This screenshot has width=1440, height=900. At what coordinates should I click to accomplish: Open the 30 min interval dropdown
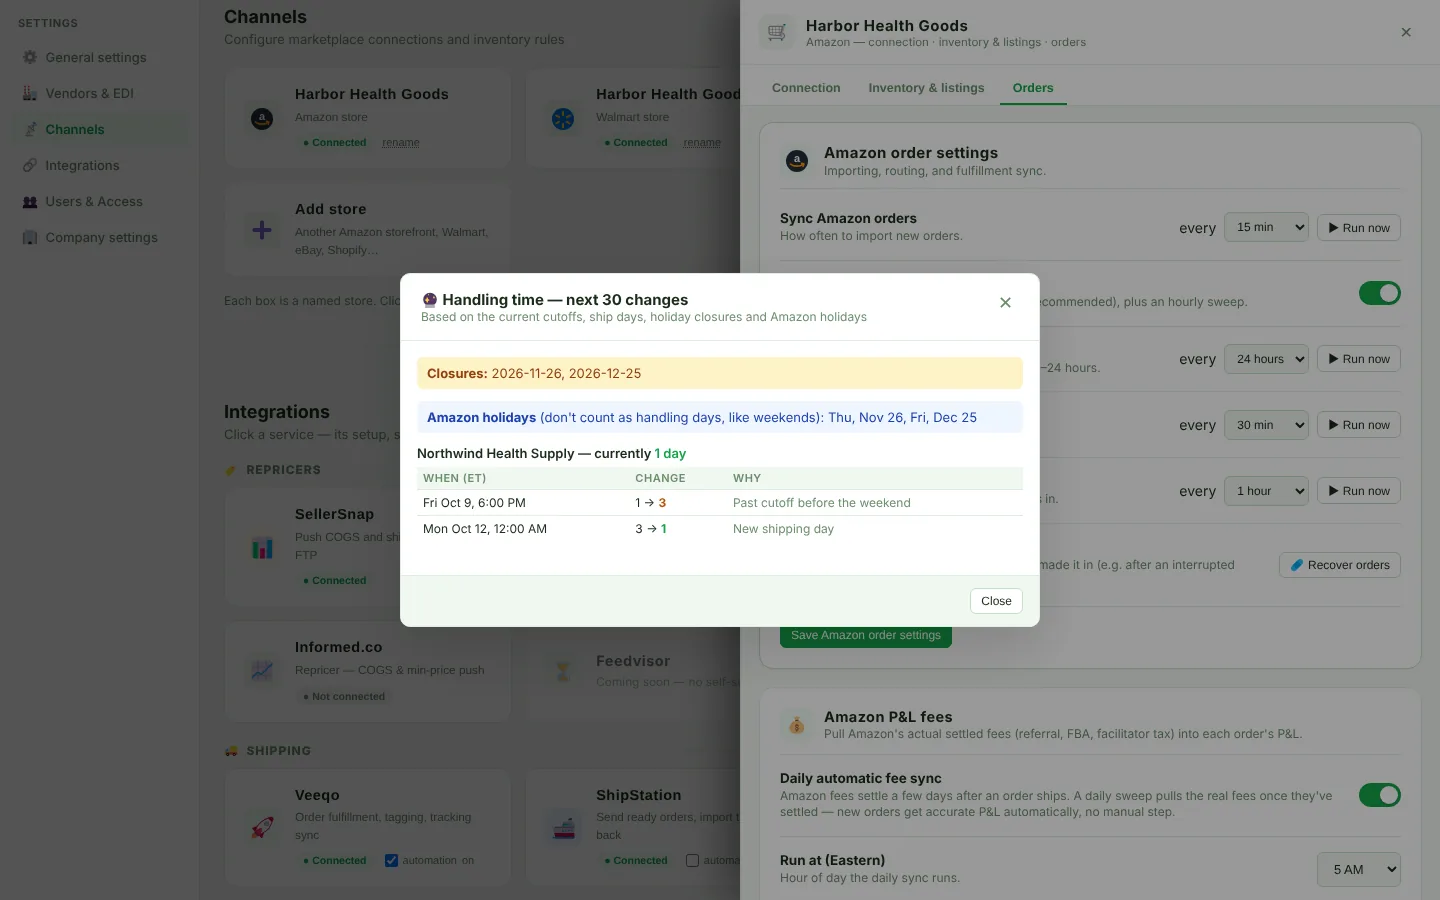(1266, 425)
